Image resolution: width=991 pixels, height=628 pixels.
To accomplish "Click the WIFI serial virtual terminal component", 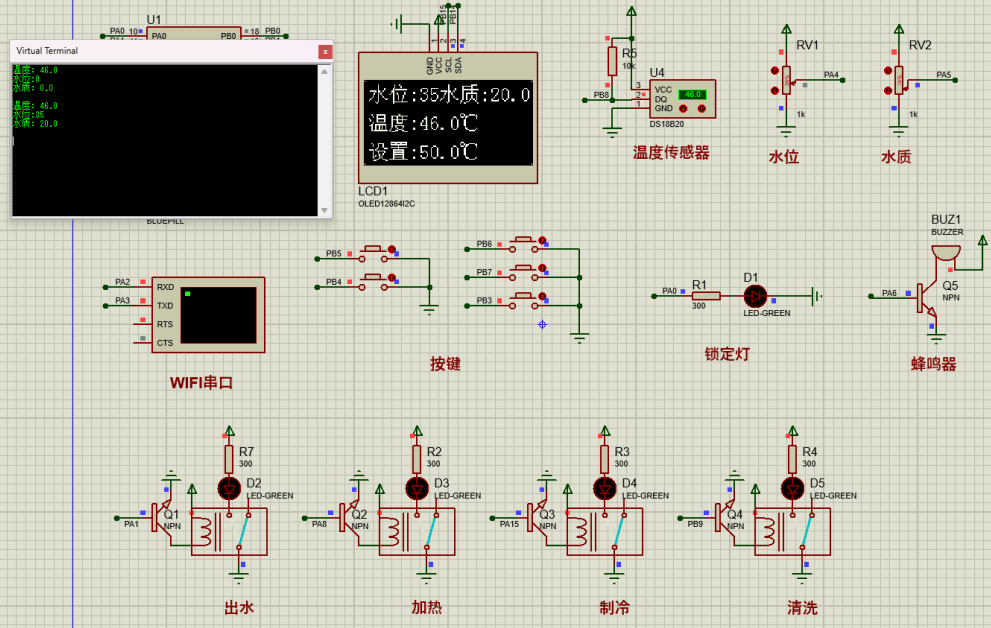I will click(209, 314).
